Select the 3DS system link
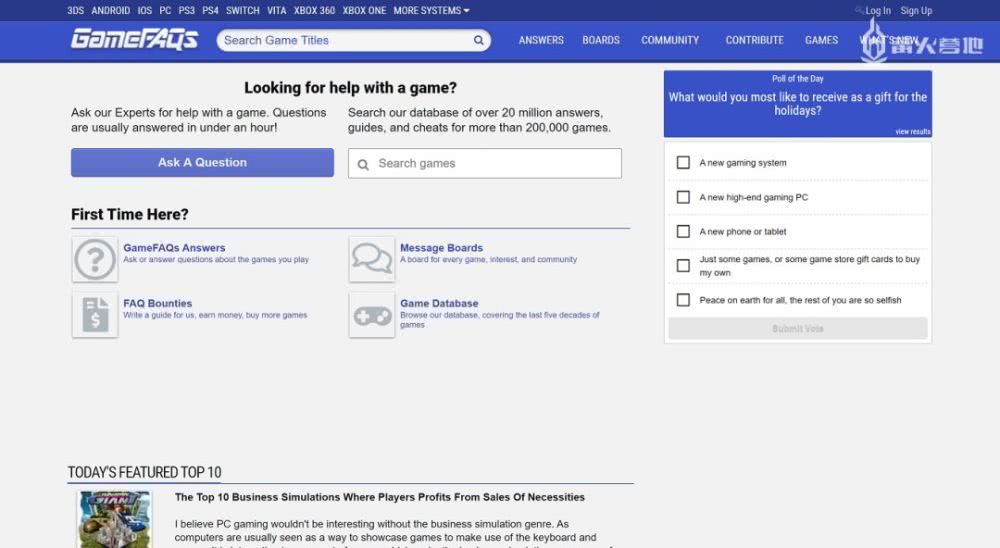 pos(75,10)
